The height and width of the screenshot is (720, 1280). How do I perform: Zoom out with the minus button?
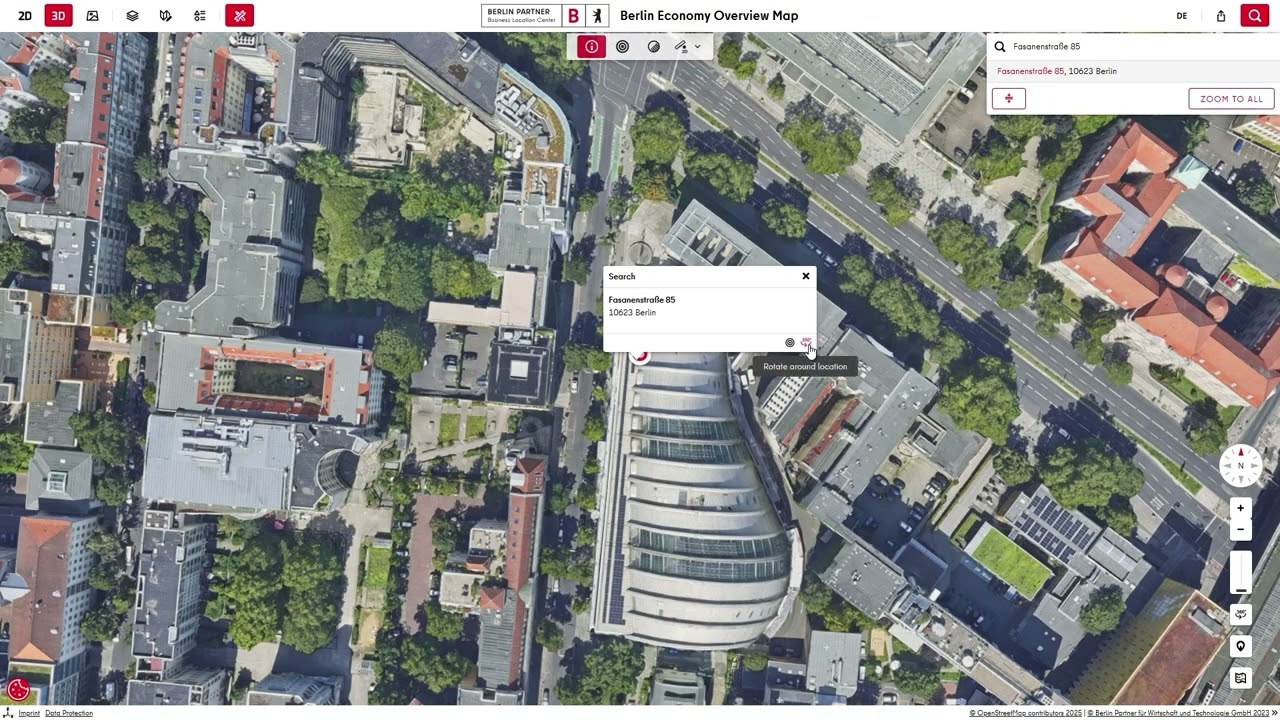[x=1241, y=530]
